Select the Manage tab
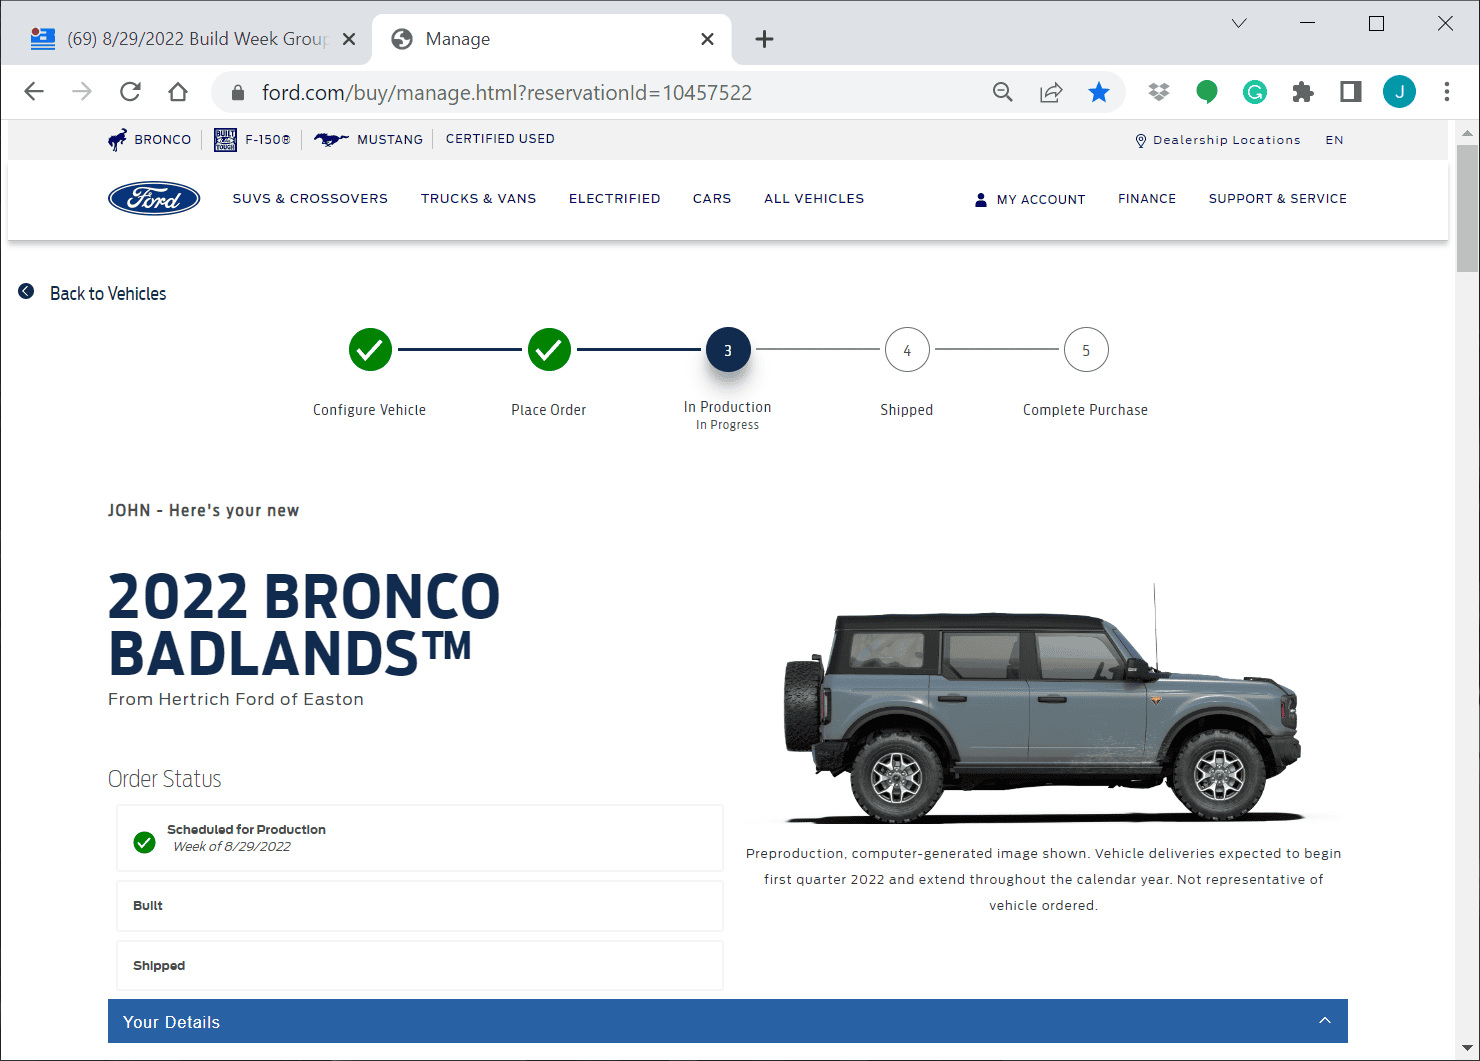 pos(551,39)
